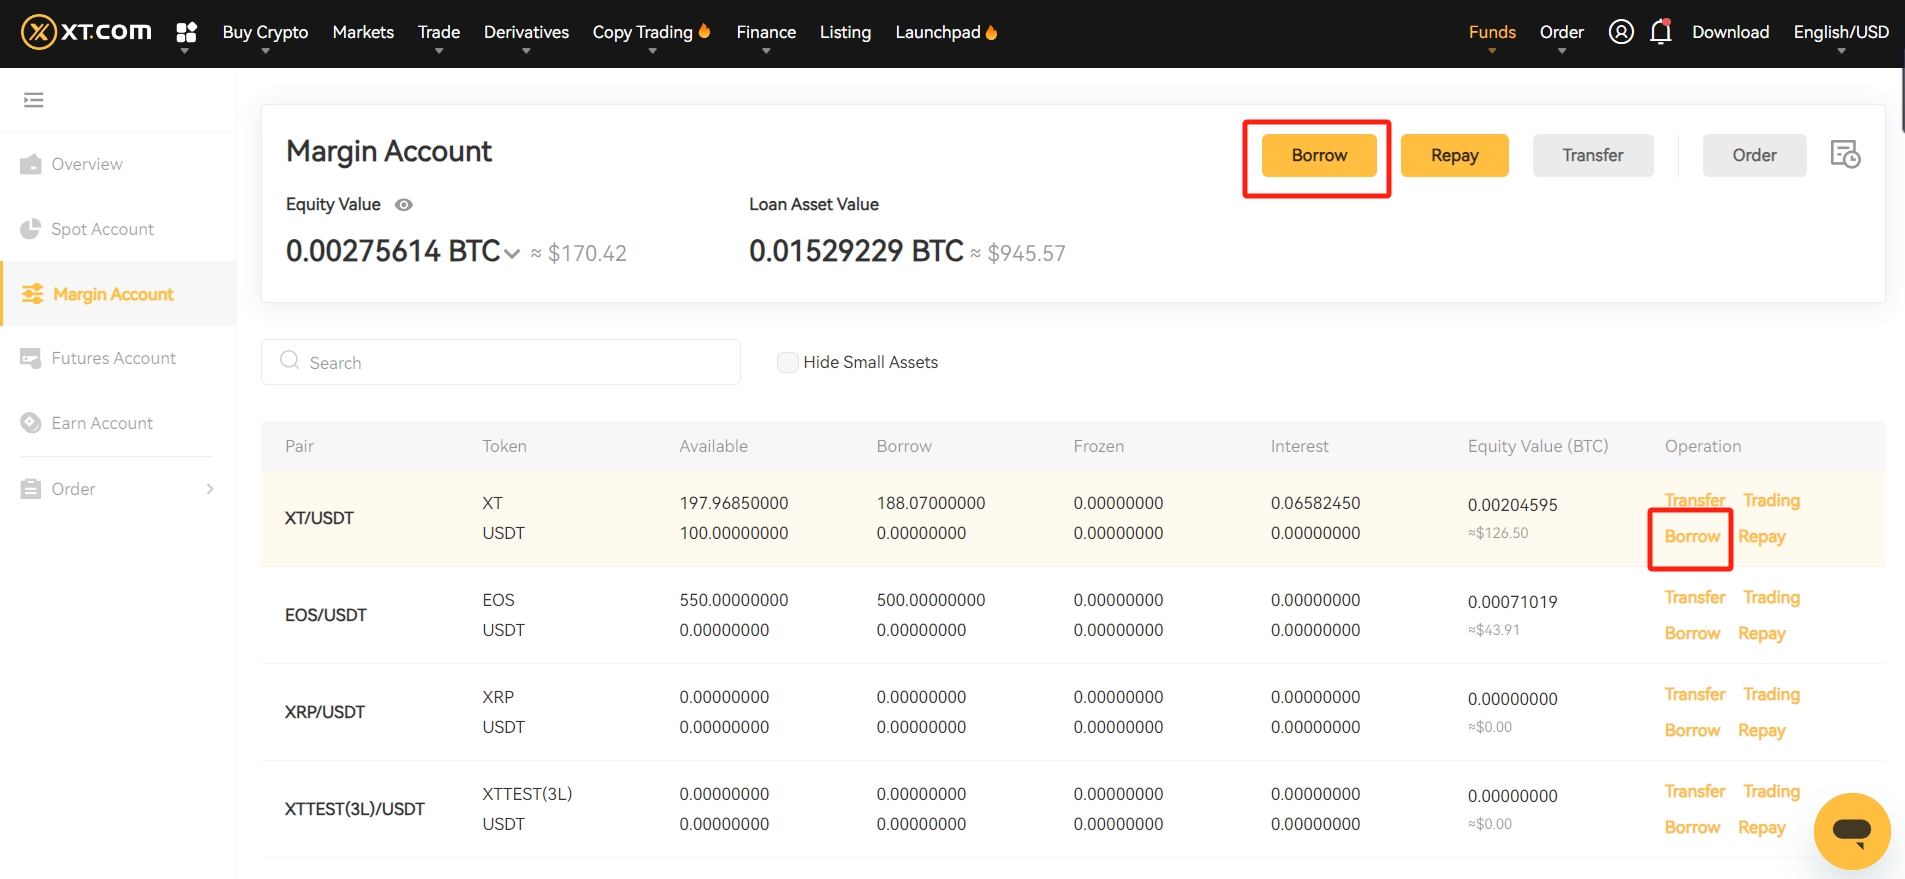Click the 188.07000000 borrow amount
This screenshot has width=1905, height=879.
point(930,503)
